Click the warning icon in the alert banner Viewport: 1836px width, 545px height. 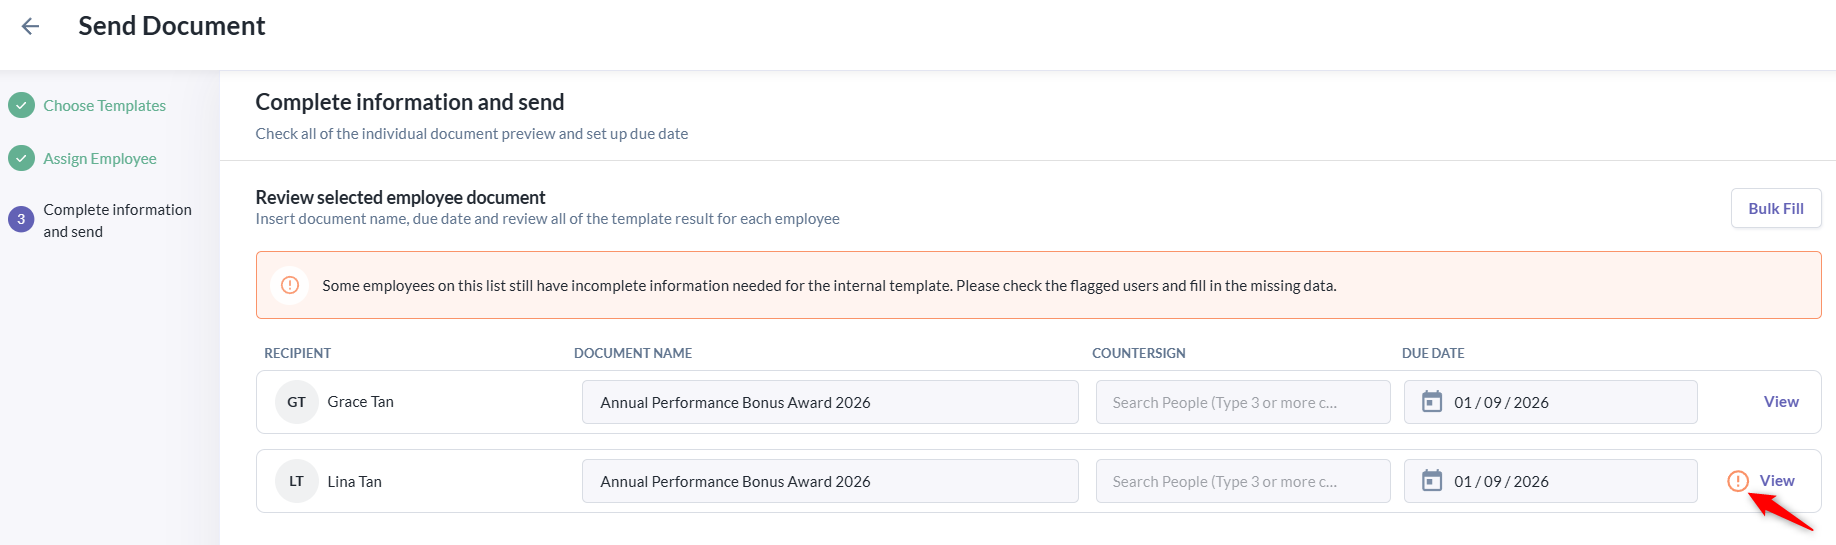click(x=290, y=285)
